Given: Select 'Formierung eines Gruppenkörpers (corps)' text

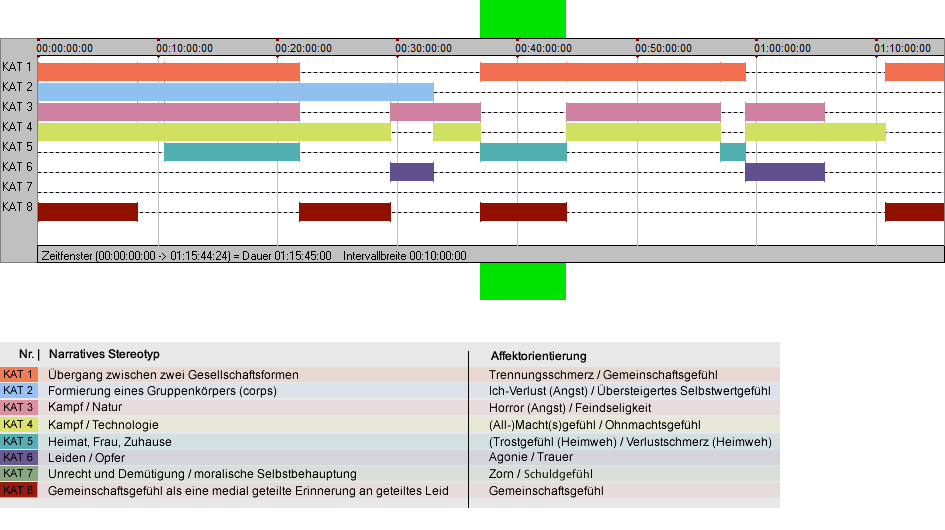Looking at the screenshot, I should pos(163,391).
